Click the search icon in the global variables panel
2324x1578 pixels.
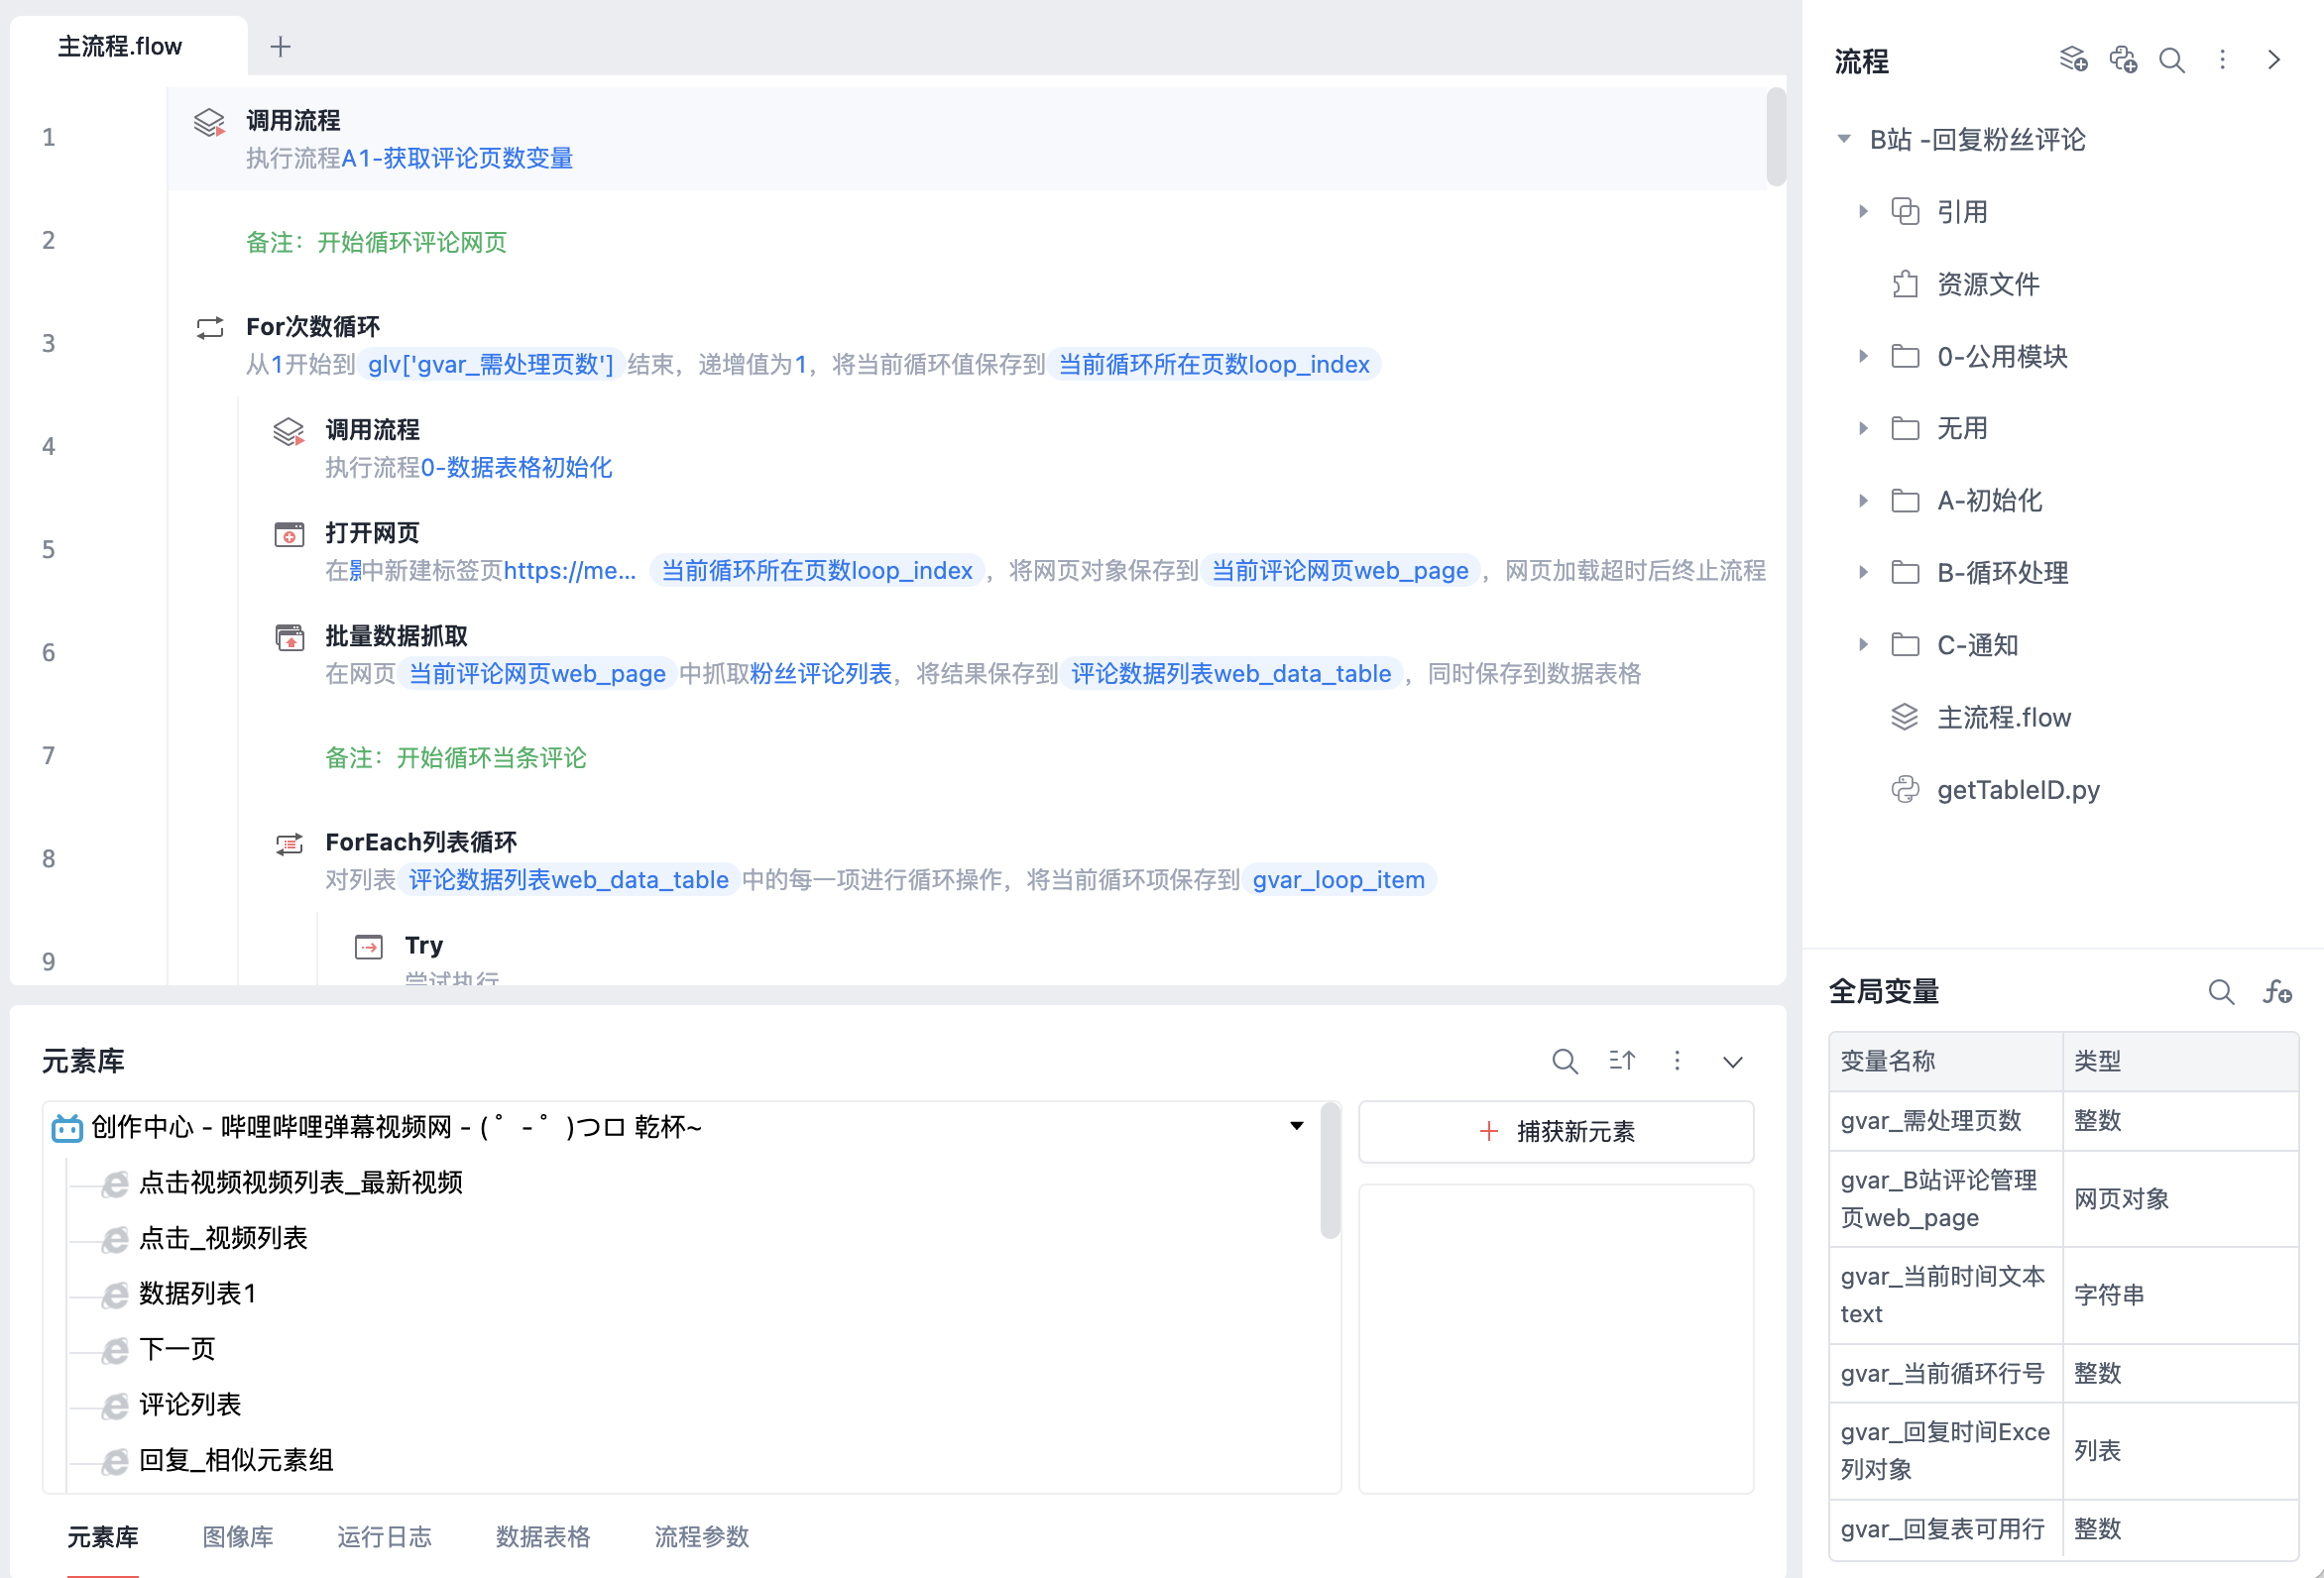click(2220, 992)
